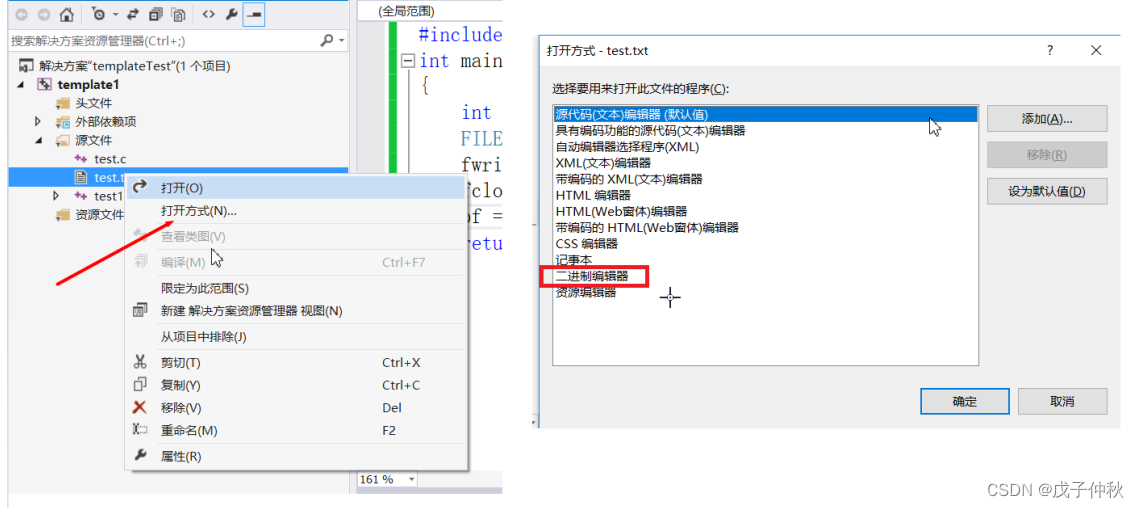Screen dimensions: 1139x508
Task: Click the Show All Files icon
Action: point(178,14)
